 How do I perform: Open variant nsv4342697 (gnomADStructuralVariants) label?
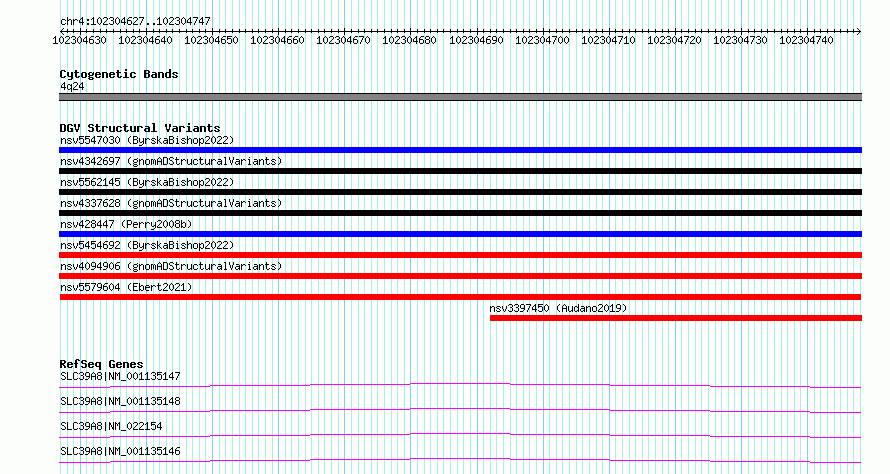tap(171, 161)
